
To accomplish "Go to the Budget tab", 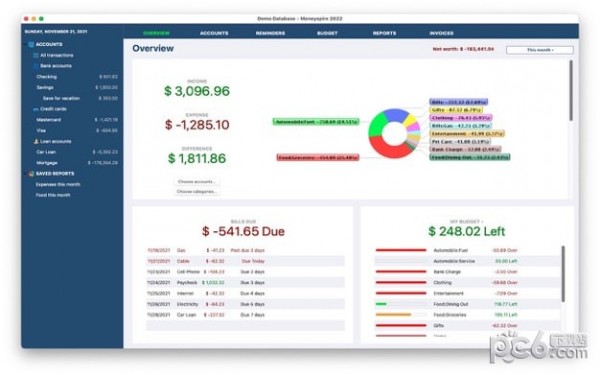I will (x=327, y=33).
